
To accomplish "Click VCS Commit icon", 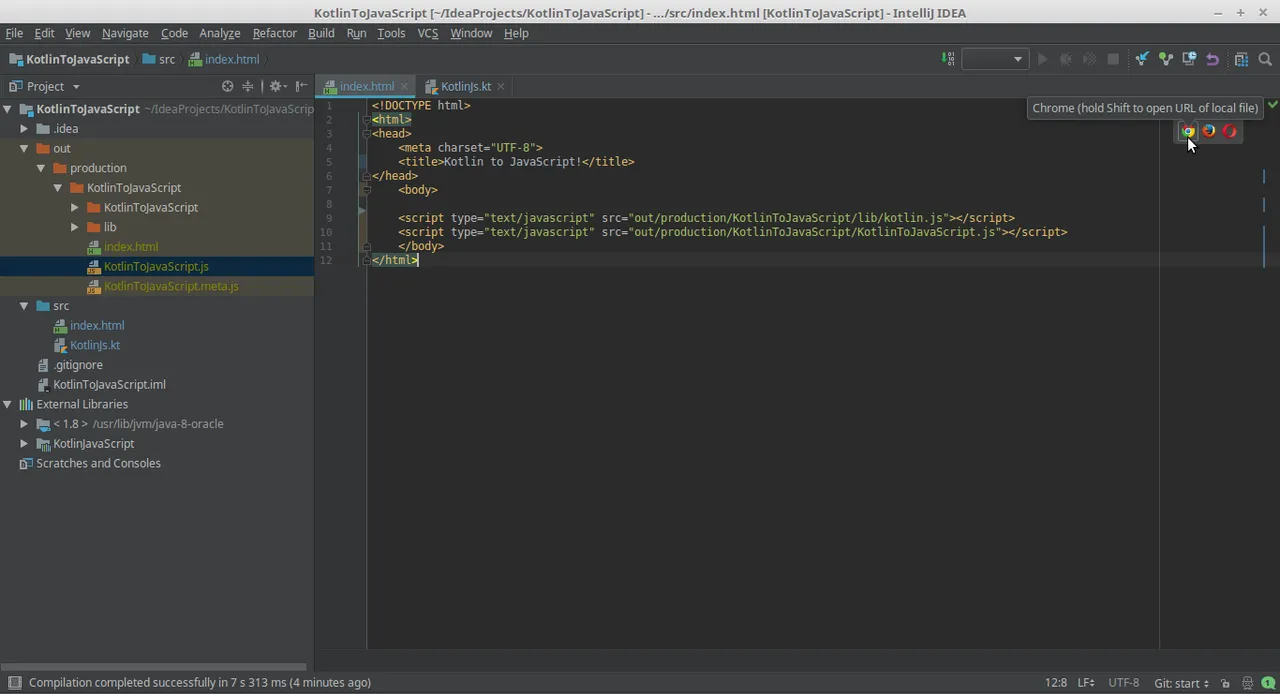I will [x=1165, y=59].
